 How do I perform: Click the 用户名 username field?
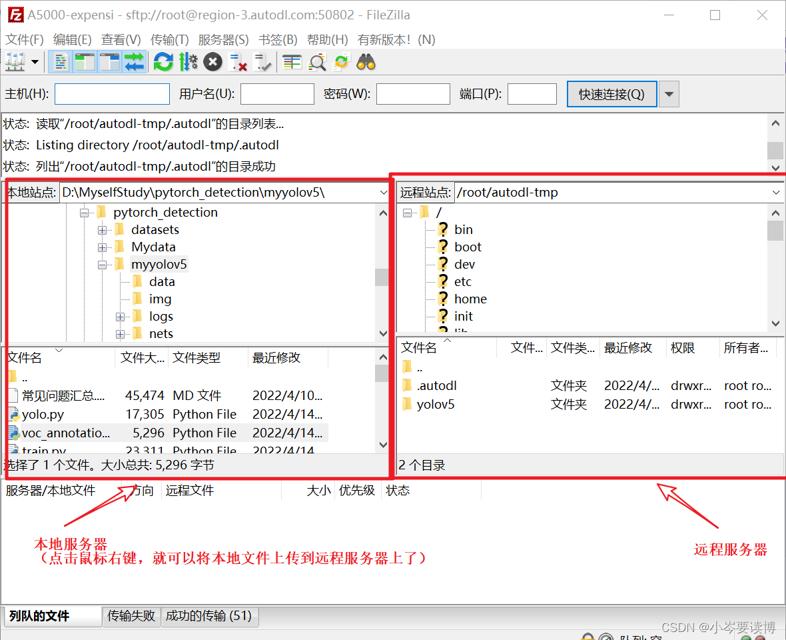coord(277,94)
